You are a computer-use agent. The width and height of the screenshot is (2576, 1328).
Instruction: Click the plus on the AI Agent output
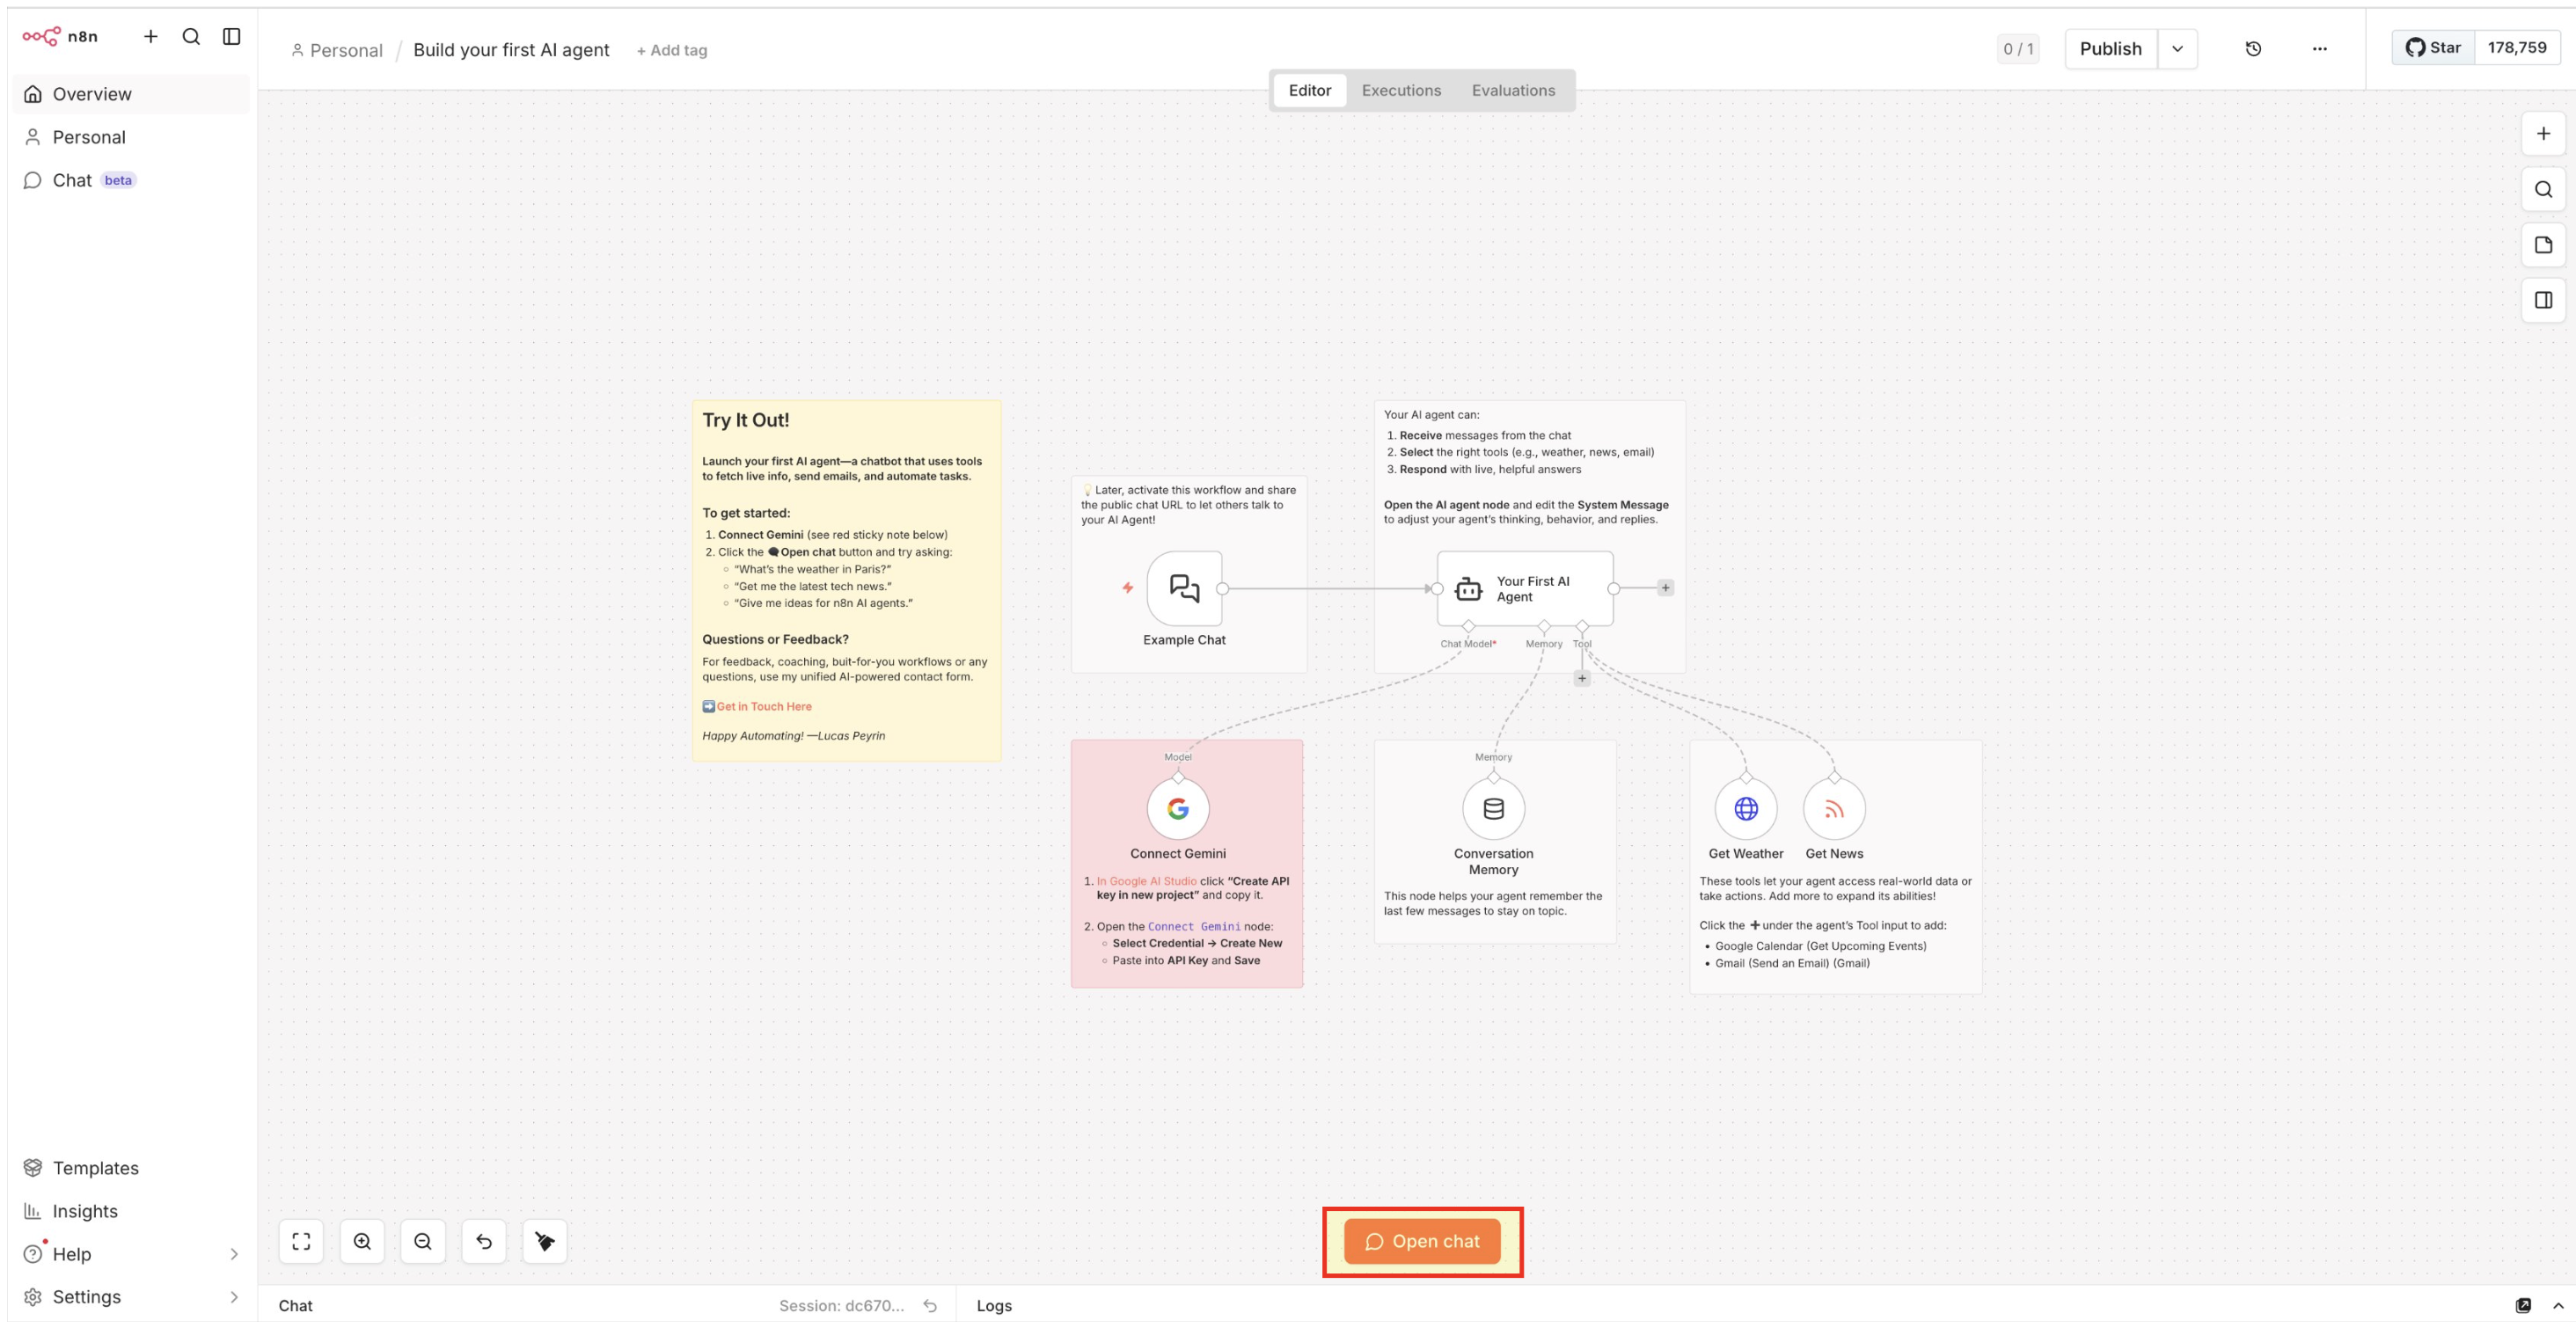1665,588
